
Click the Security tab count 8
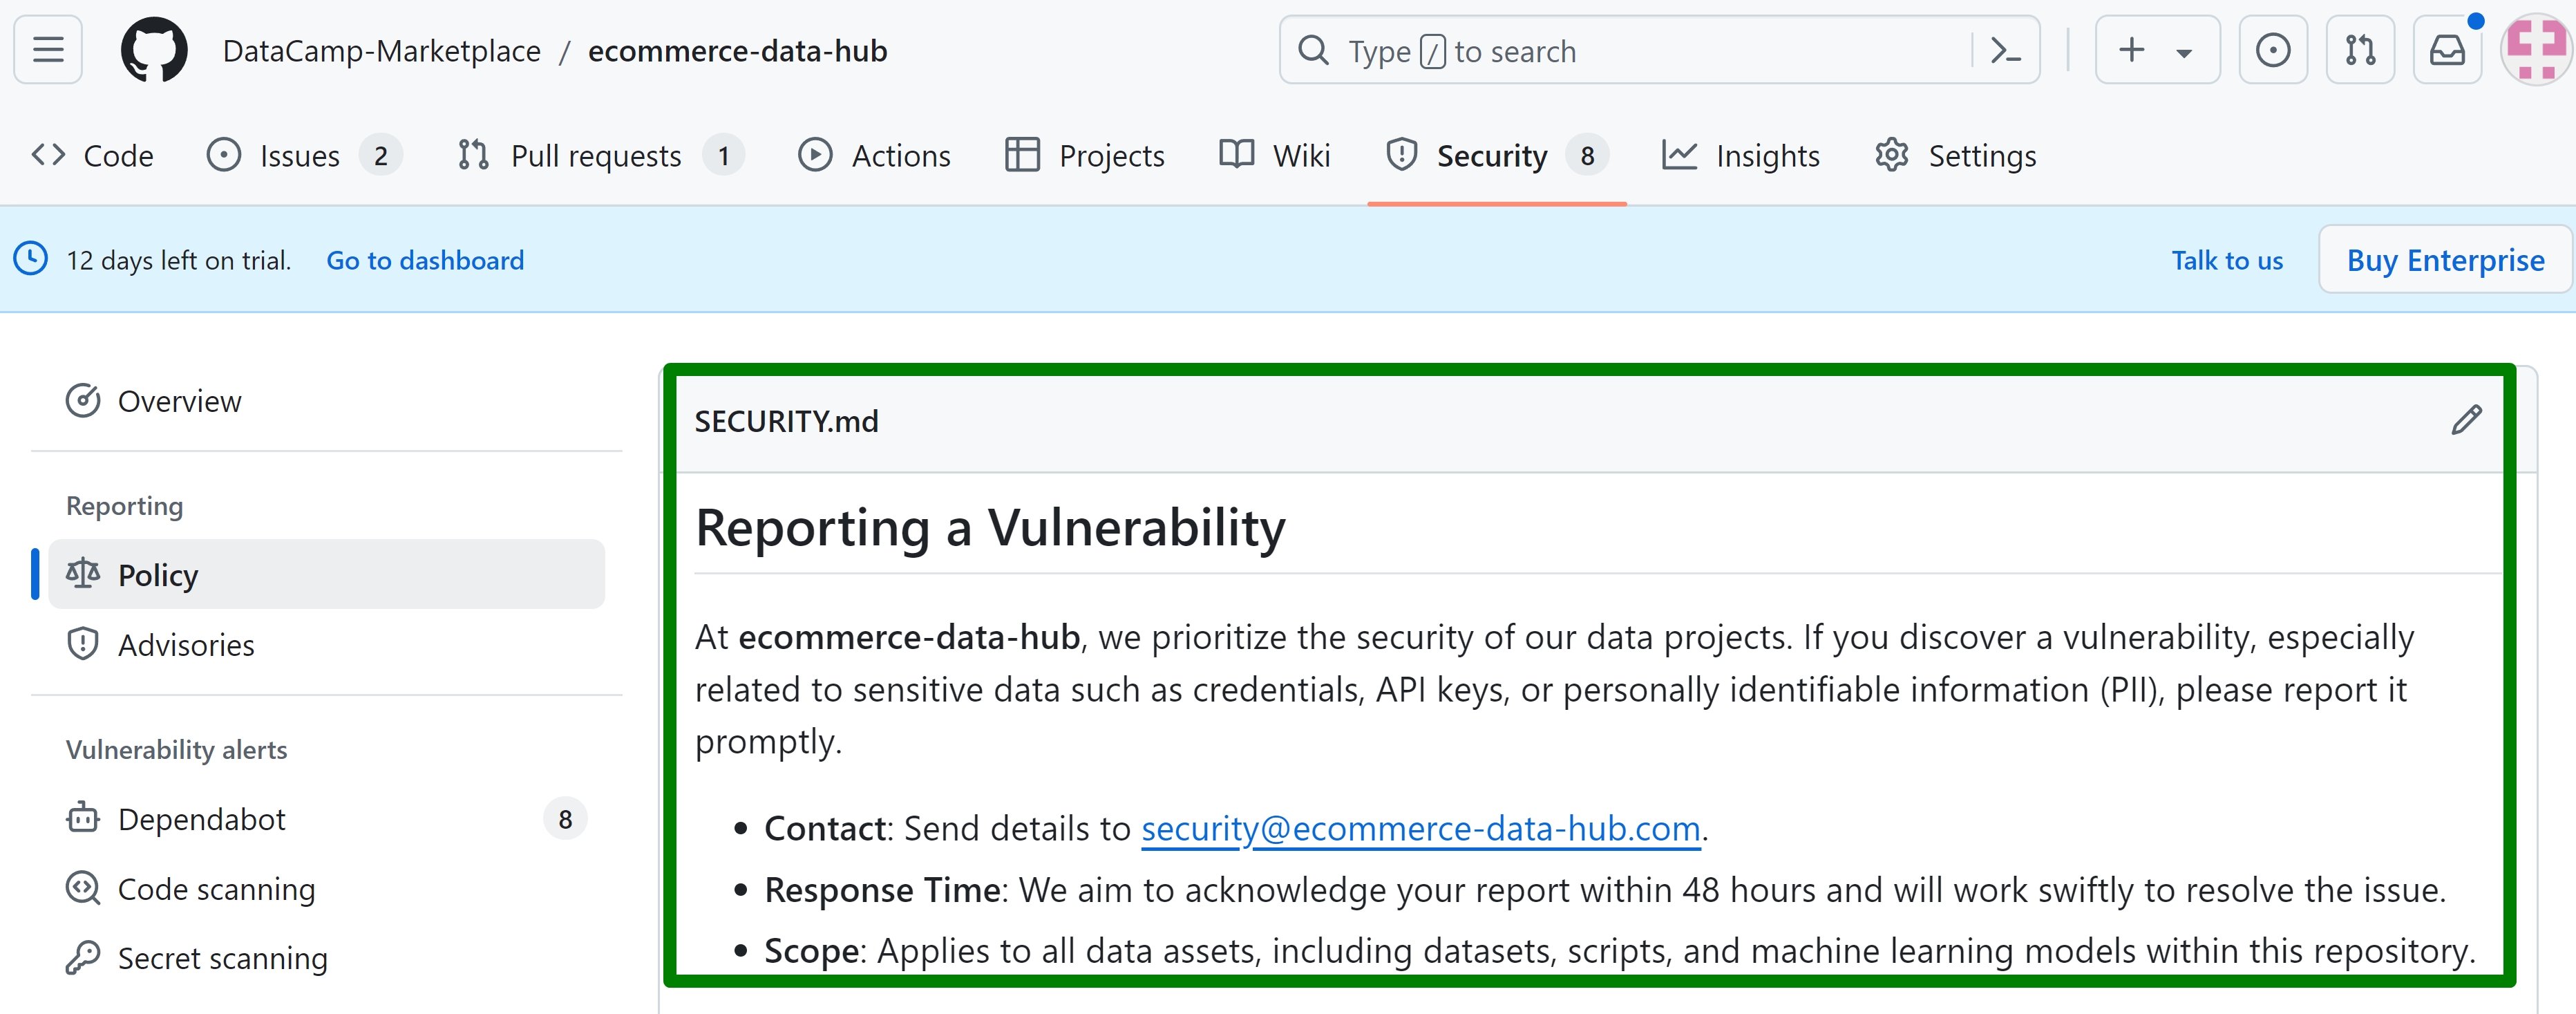coord(1587,156)
